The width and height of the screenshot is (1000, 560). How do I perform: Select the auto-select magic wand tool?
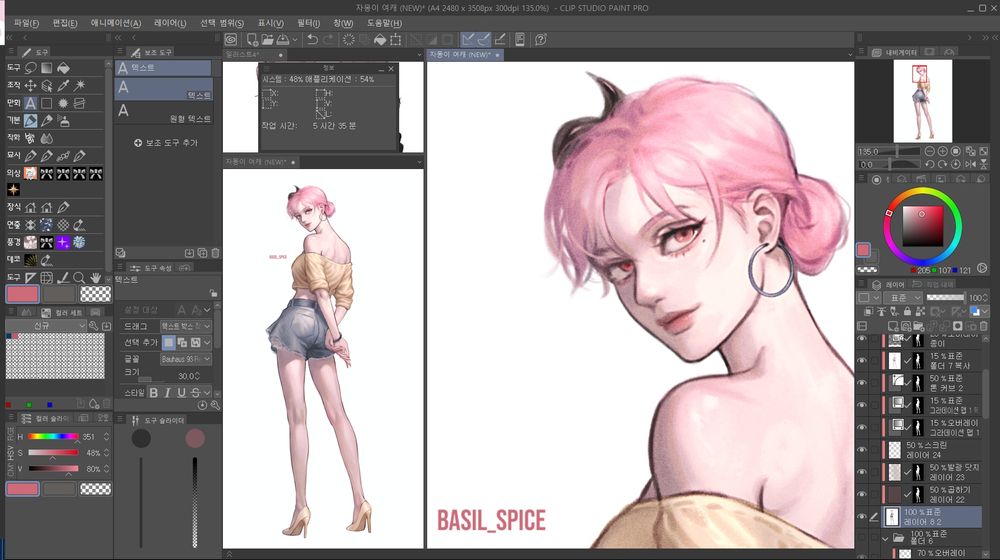point(80,85)
